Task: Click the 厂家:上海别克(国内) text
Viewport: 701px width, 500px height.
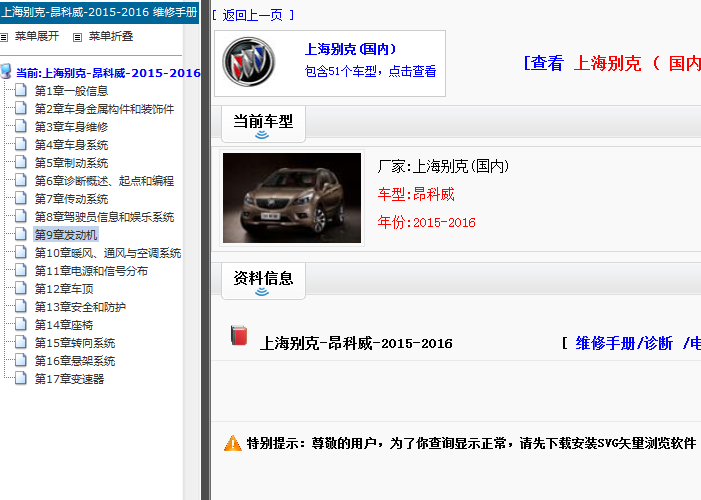Action: 443,166
